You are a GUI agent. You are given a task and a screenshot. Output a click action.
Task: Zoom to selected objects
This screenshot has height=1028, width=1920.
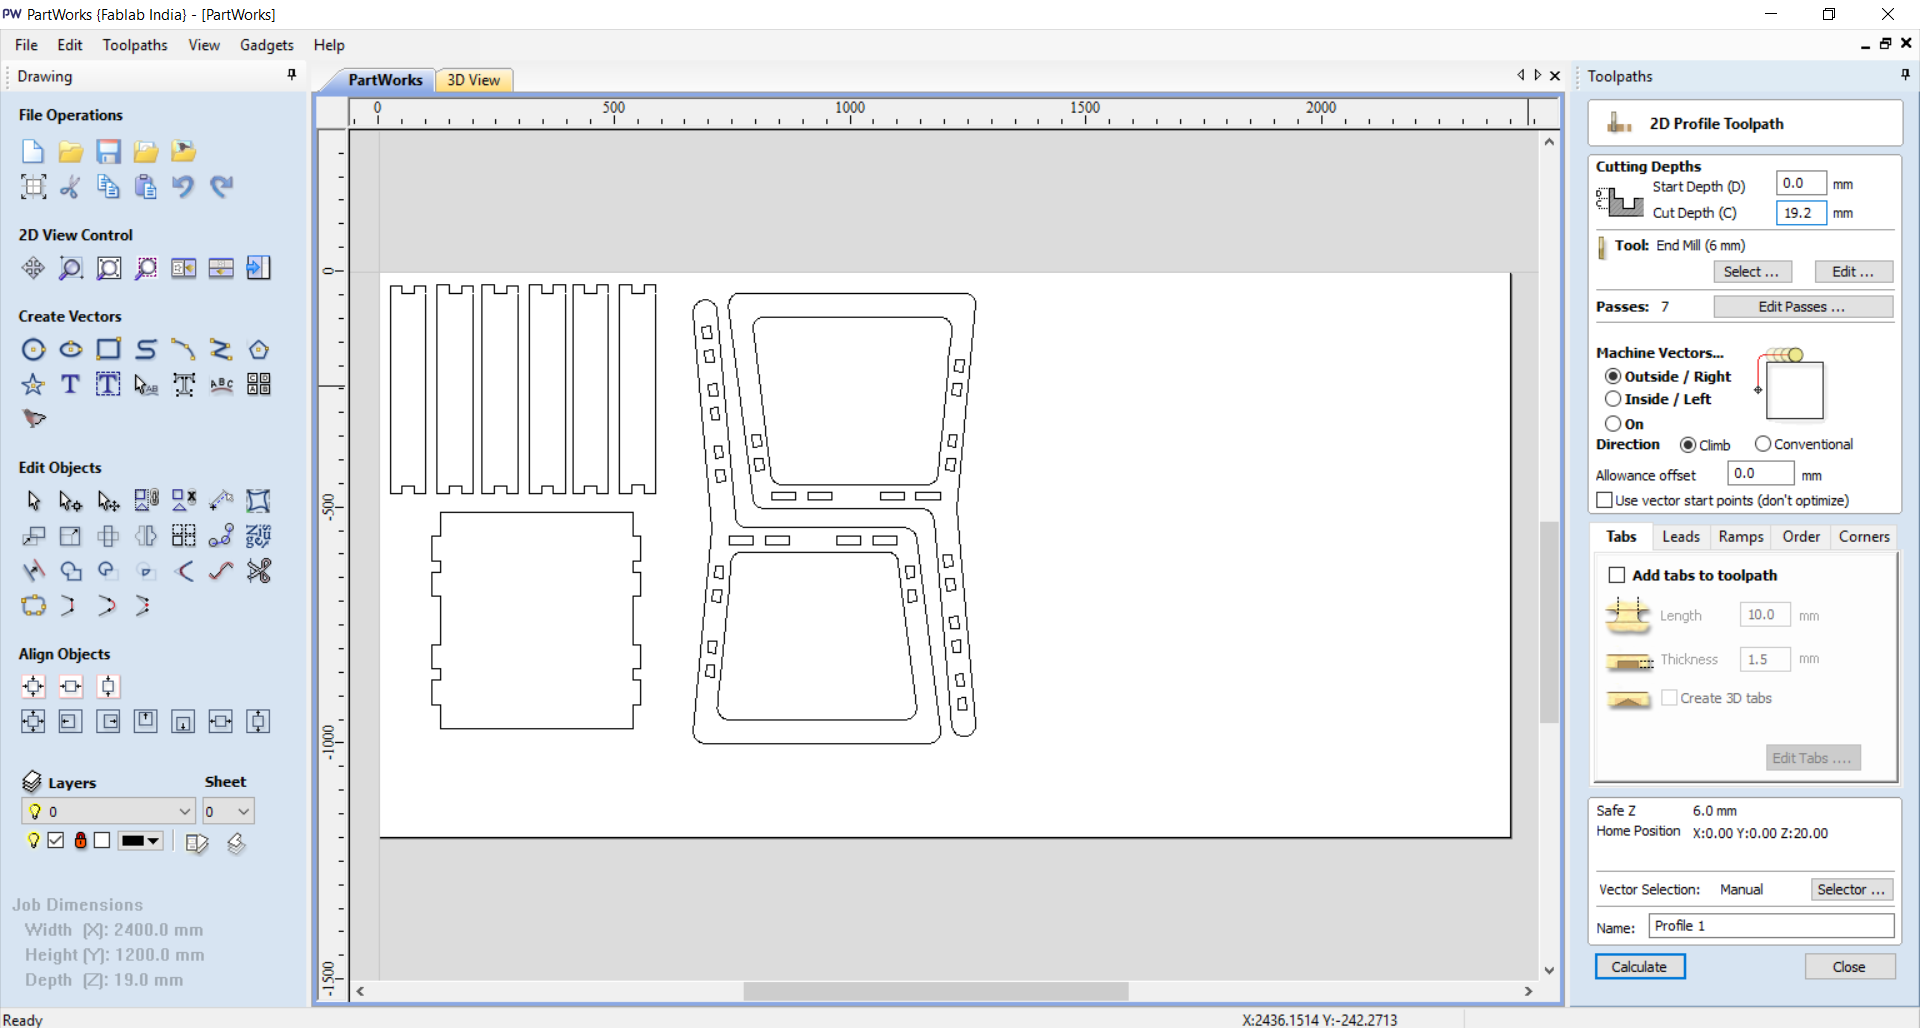point(146,268)
